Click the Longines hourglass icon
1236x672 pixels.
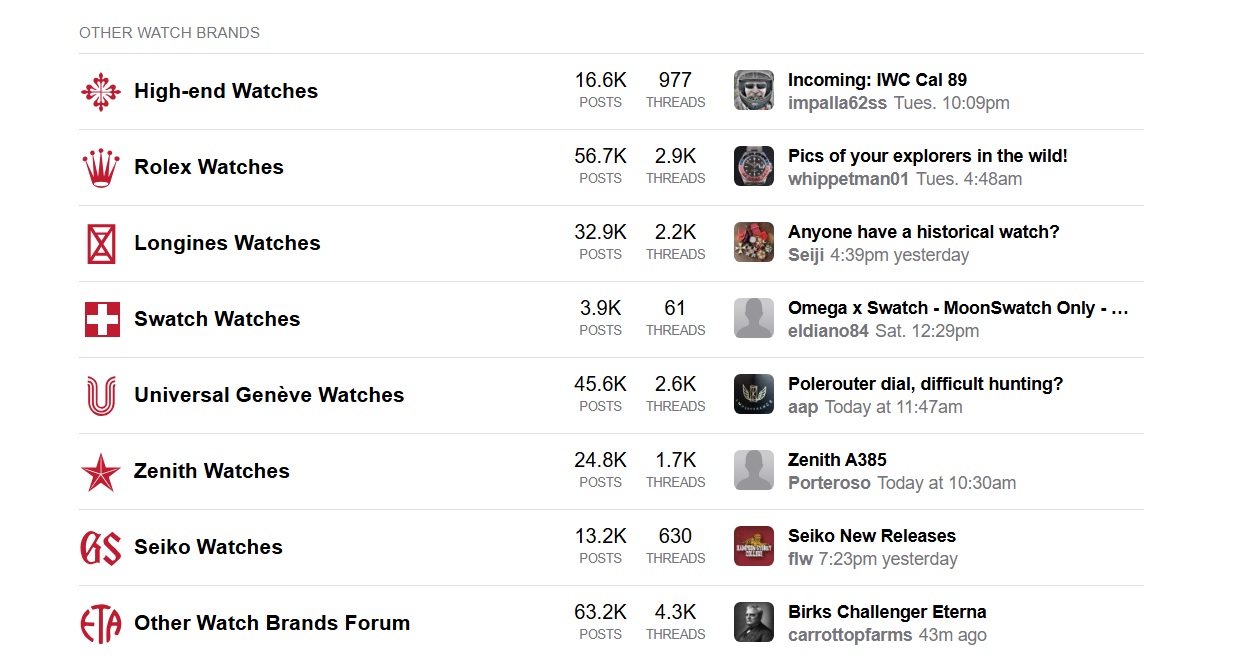[101, 244]
